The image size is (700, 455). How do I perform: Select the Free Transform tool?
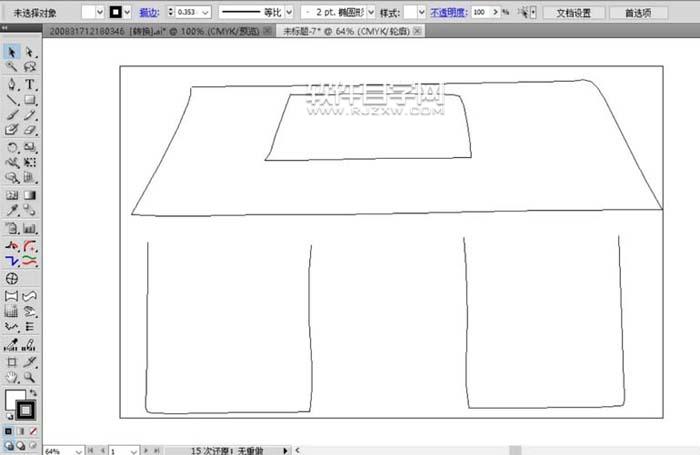tap(29, 162)
